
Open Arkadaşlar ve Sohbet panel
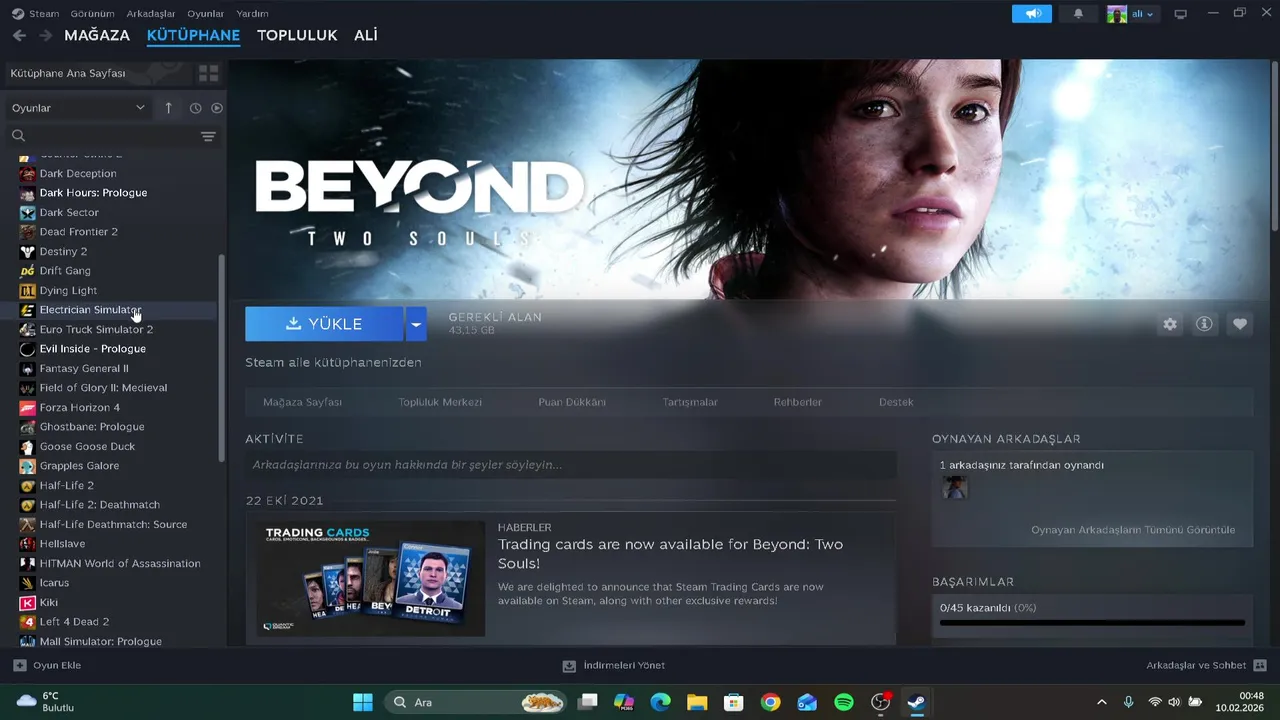[1207, 665]
